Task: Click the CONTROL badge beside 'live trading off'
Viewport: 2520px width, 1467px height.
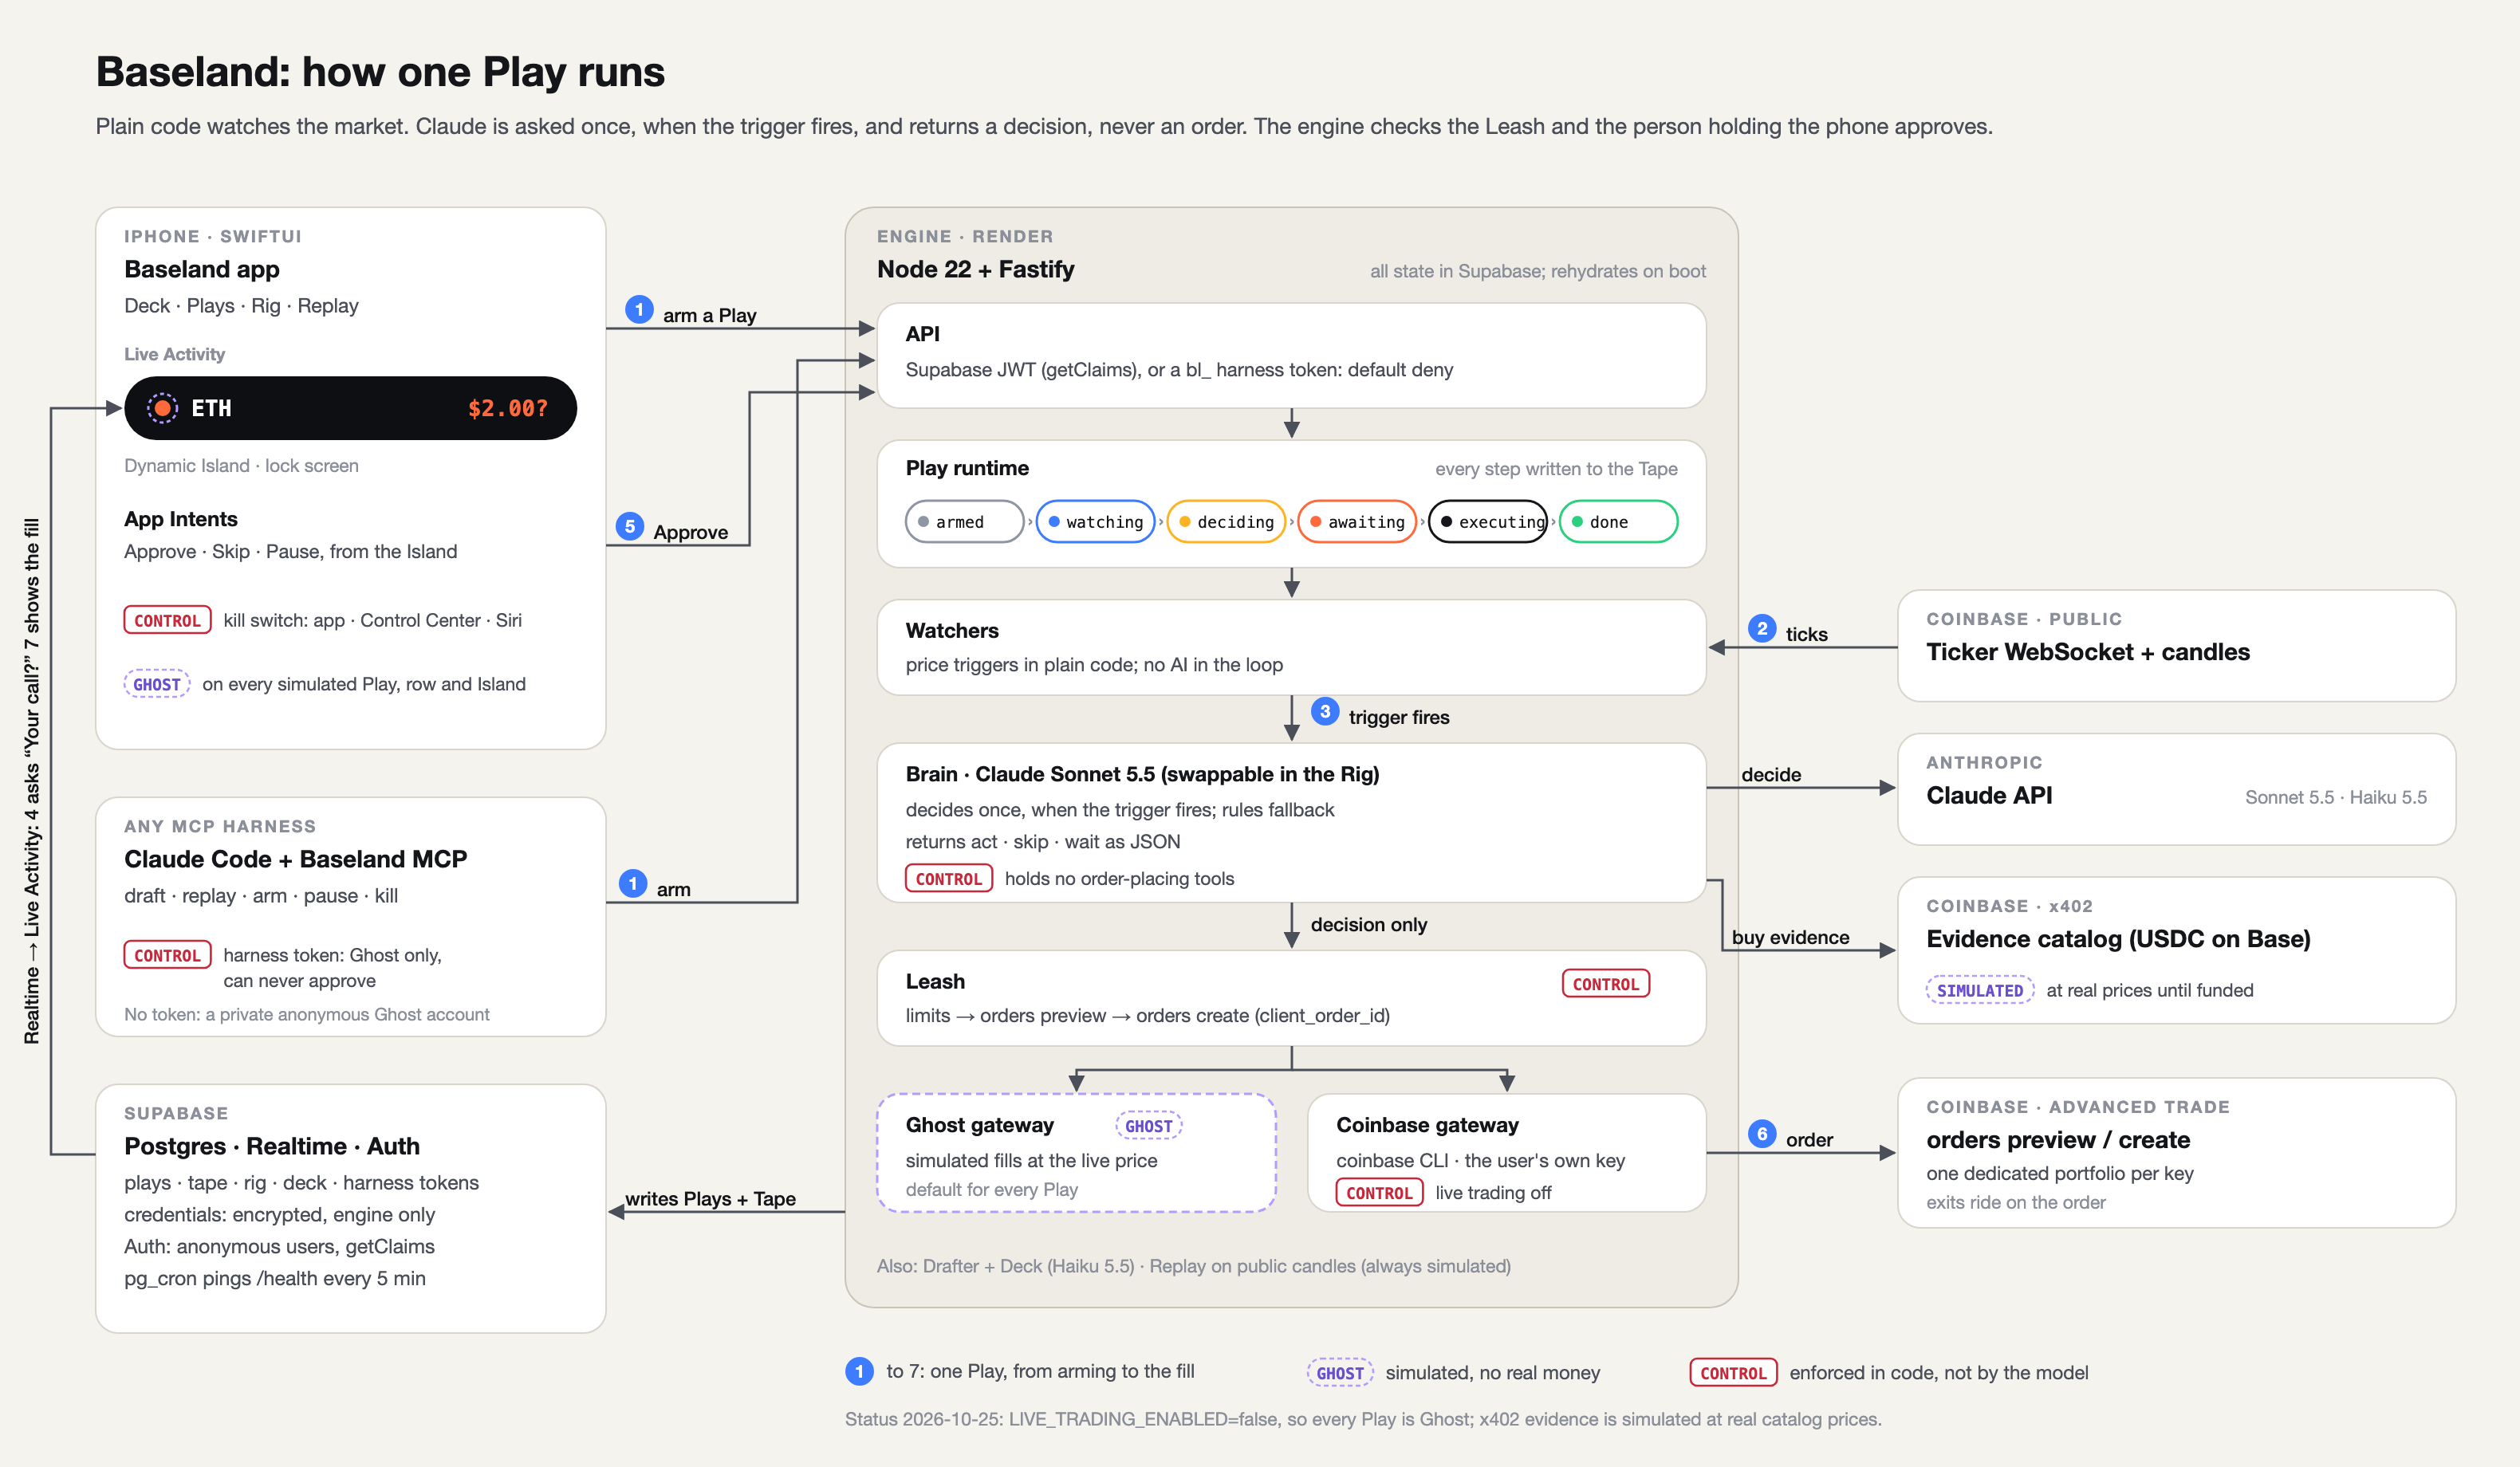Action: pos(1380,1192)
